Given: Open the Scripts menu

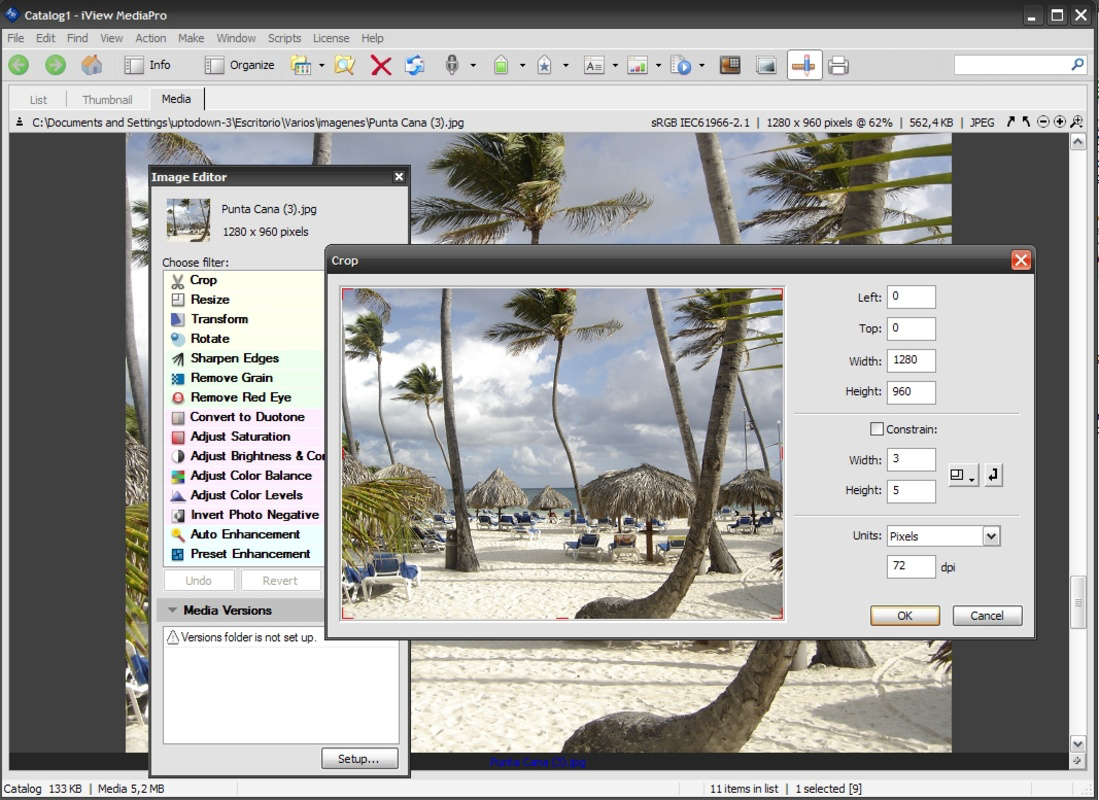Looking at the screenshot, I should (x=284, y=38).
